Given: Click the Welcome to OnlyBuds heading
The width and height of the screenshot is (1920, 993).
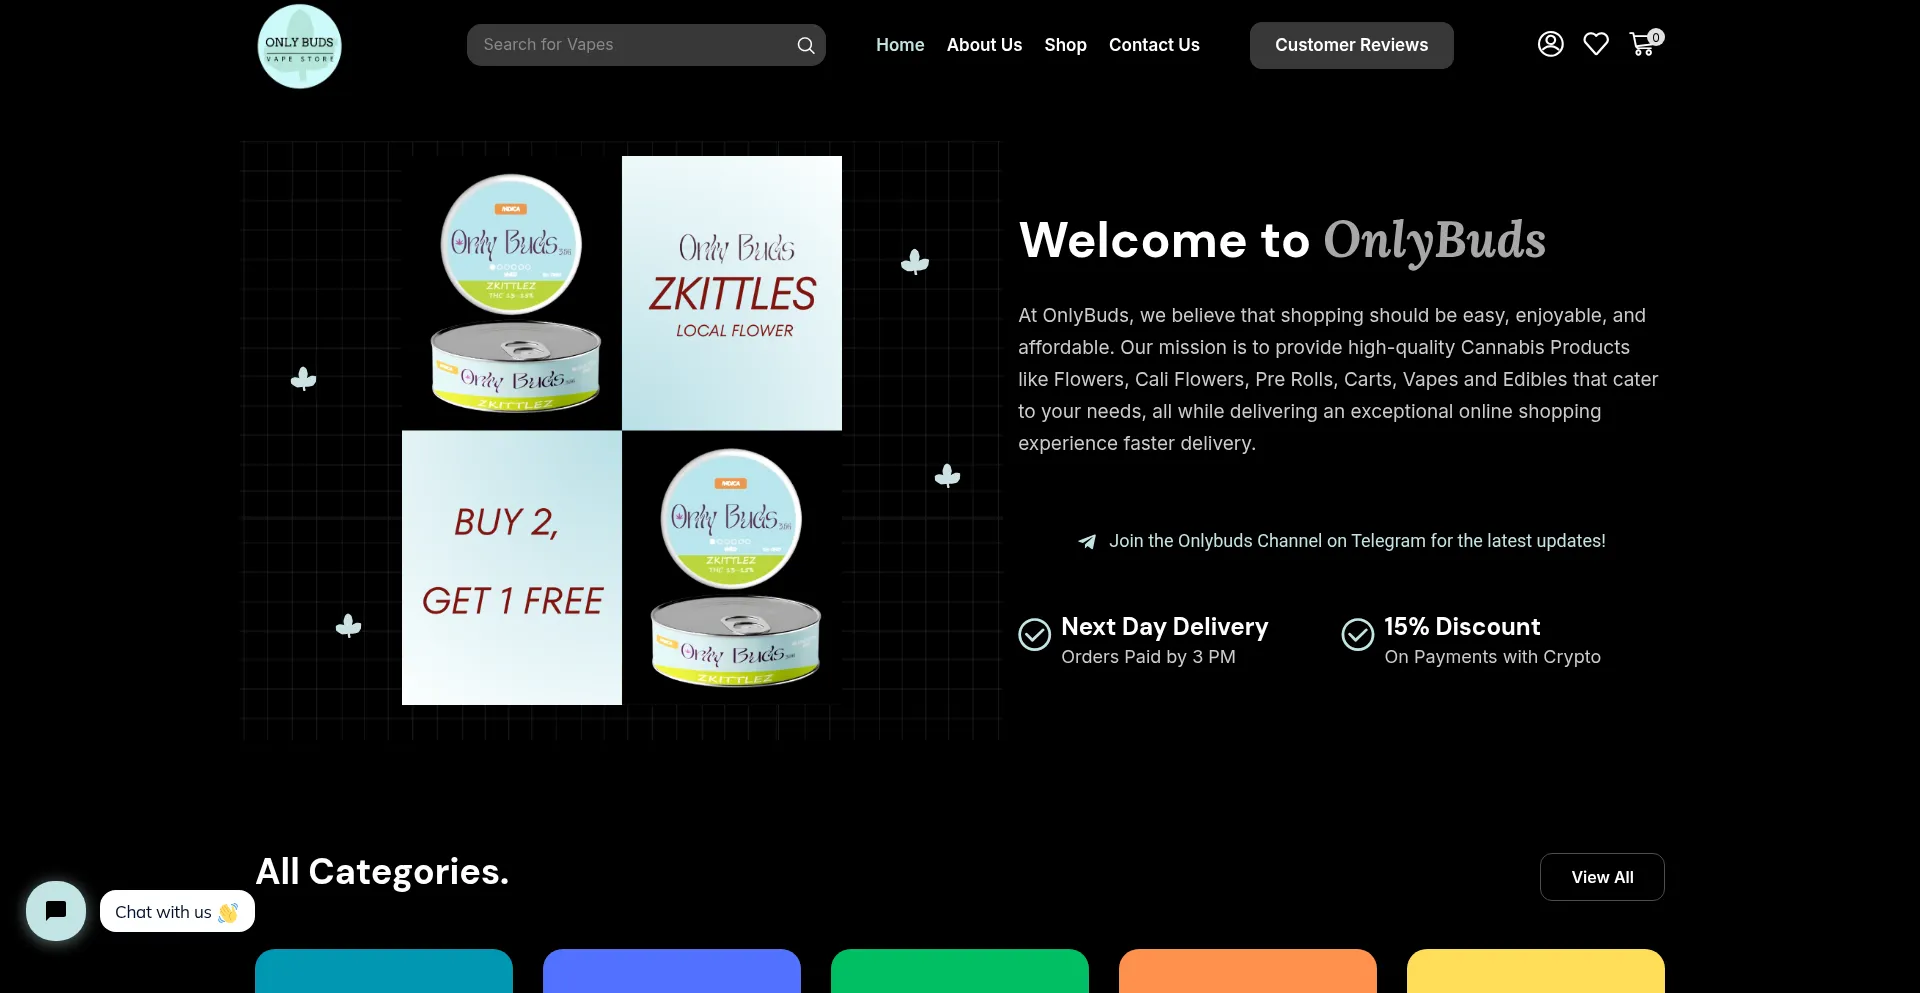Looking at the screenshot, I should (x=1282, y=241).
